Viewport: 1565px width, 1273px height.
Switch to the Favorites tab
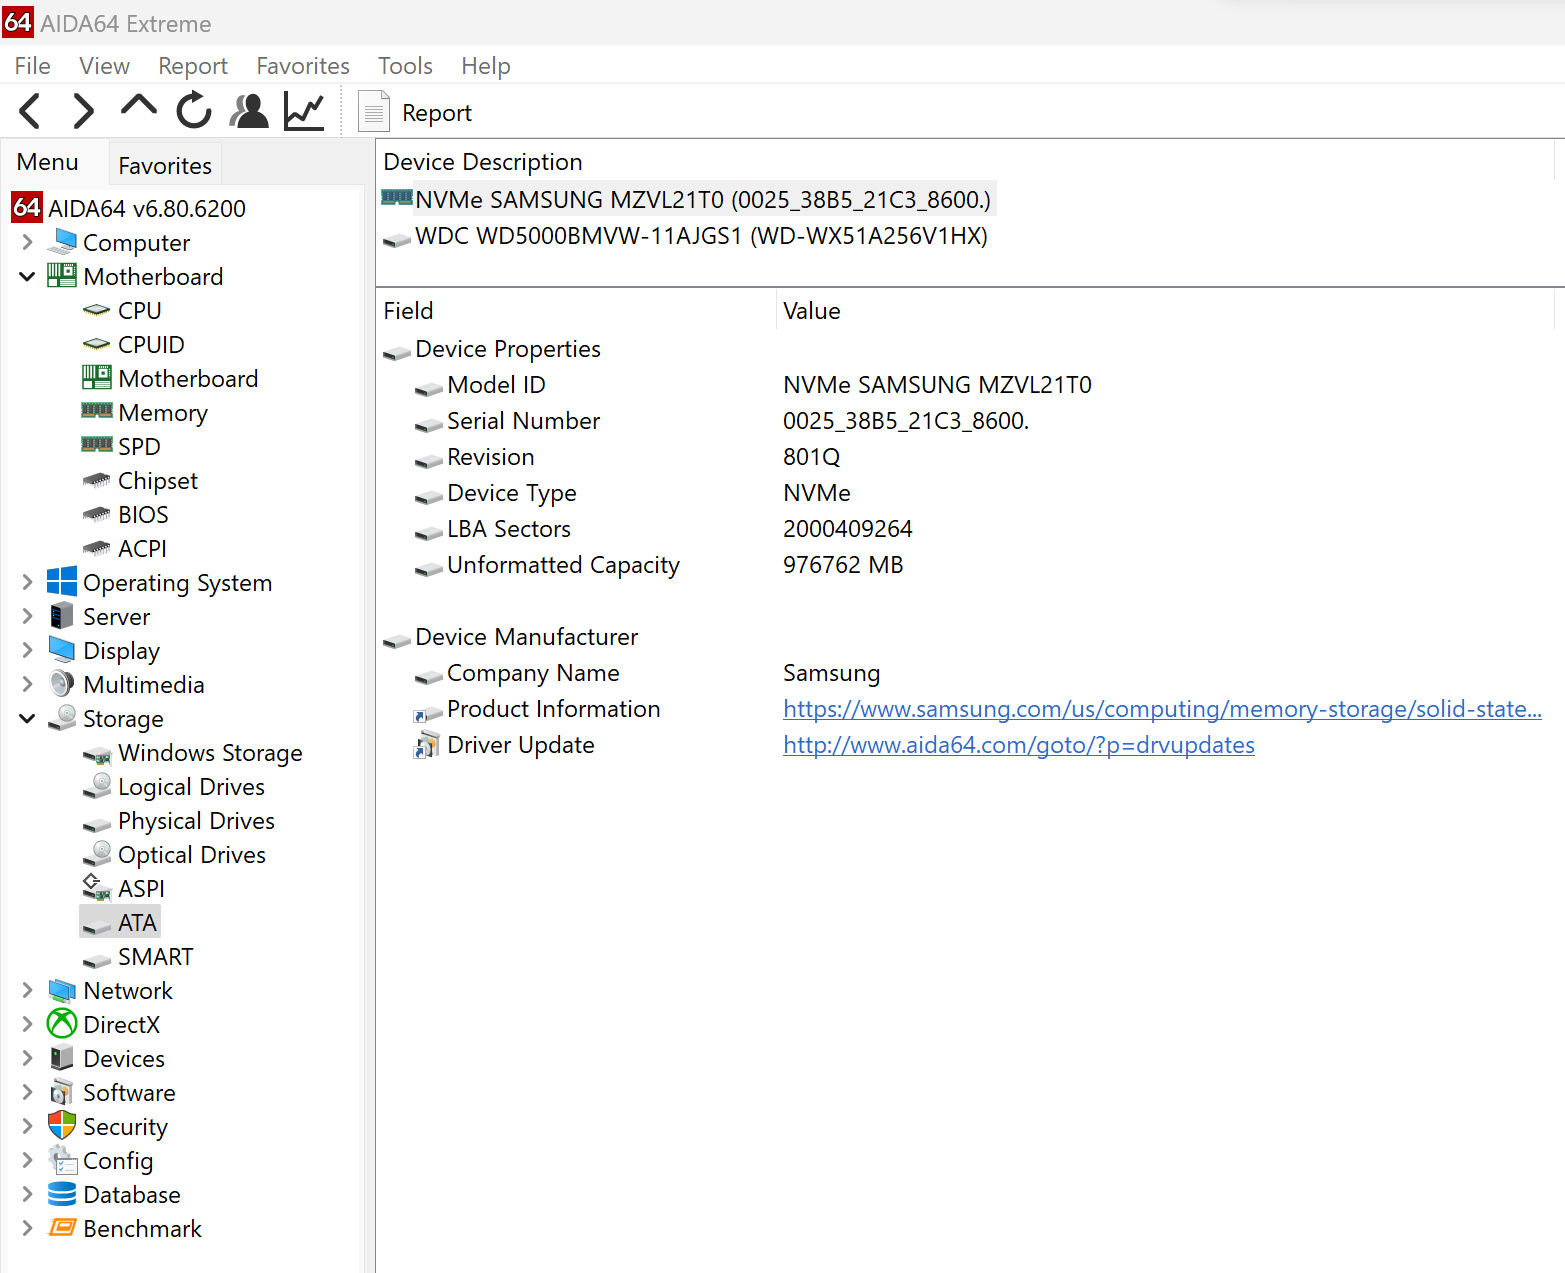click(165, 165)
